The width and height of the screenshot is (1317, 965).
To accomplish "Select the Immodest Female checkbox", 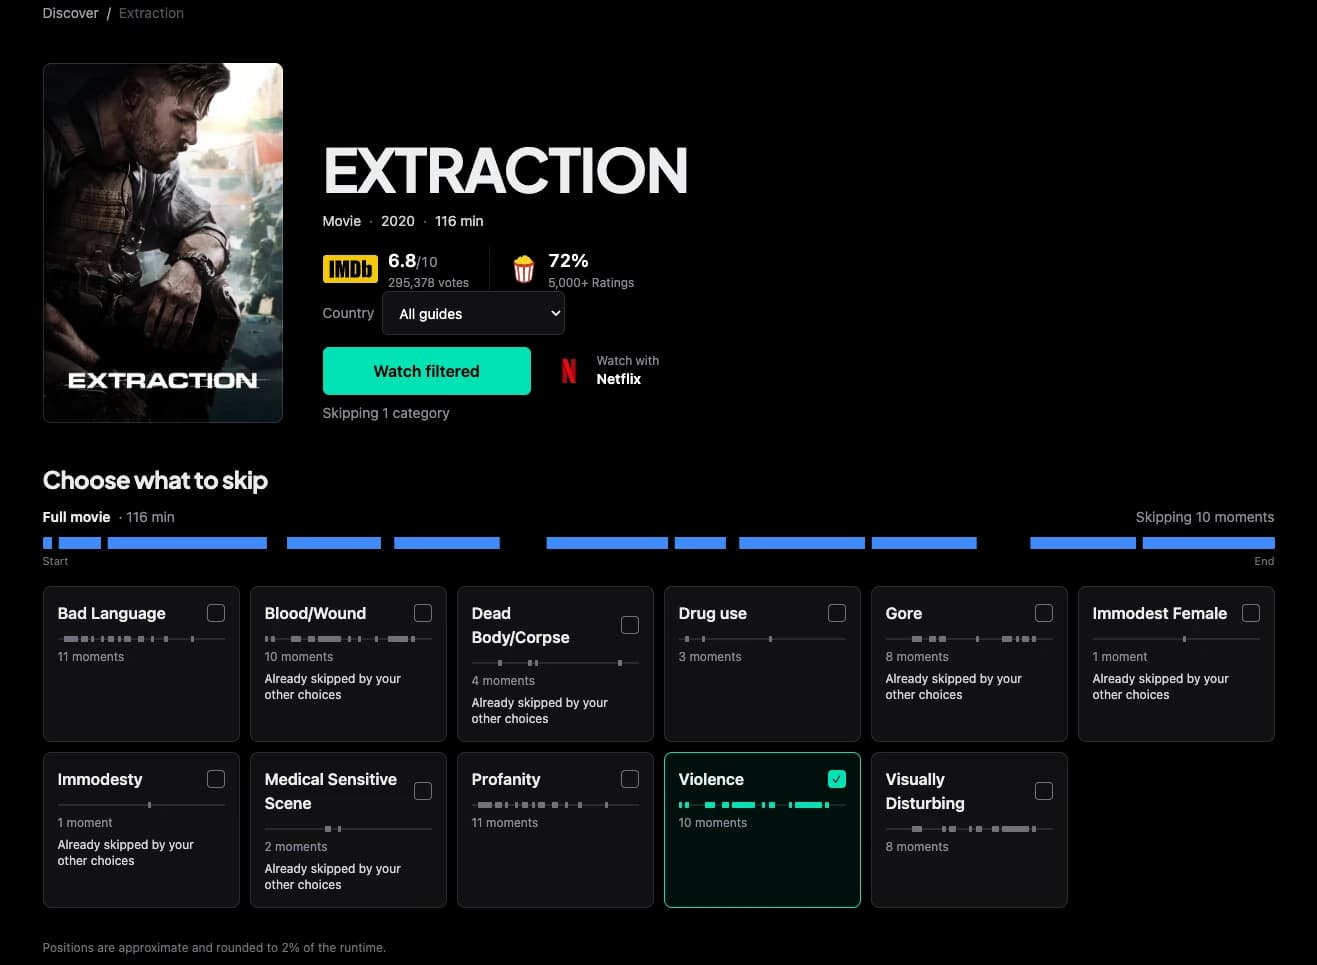I will [1251, 613].
